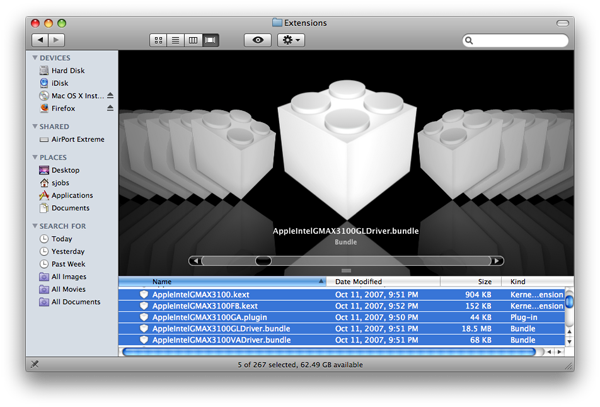Eject the Firefox volume

[x=110, y=108]
